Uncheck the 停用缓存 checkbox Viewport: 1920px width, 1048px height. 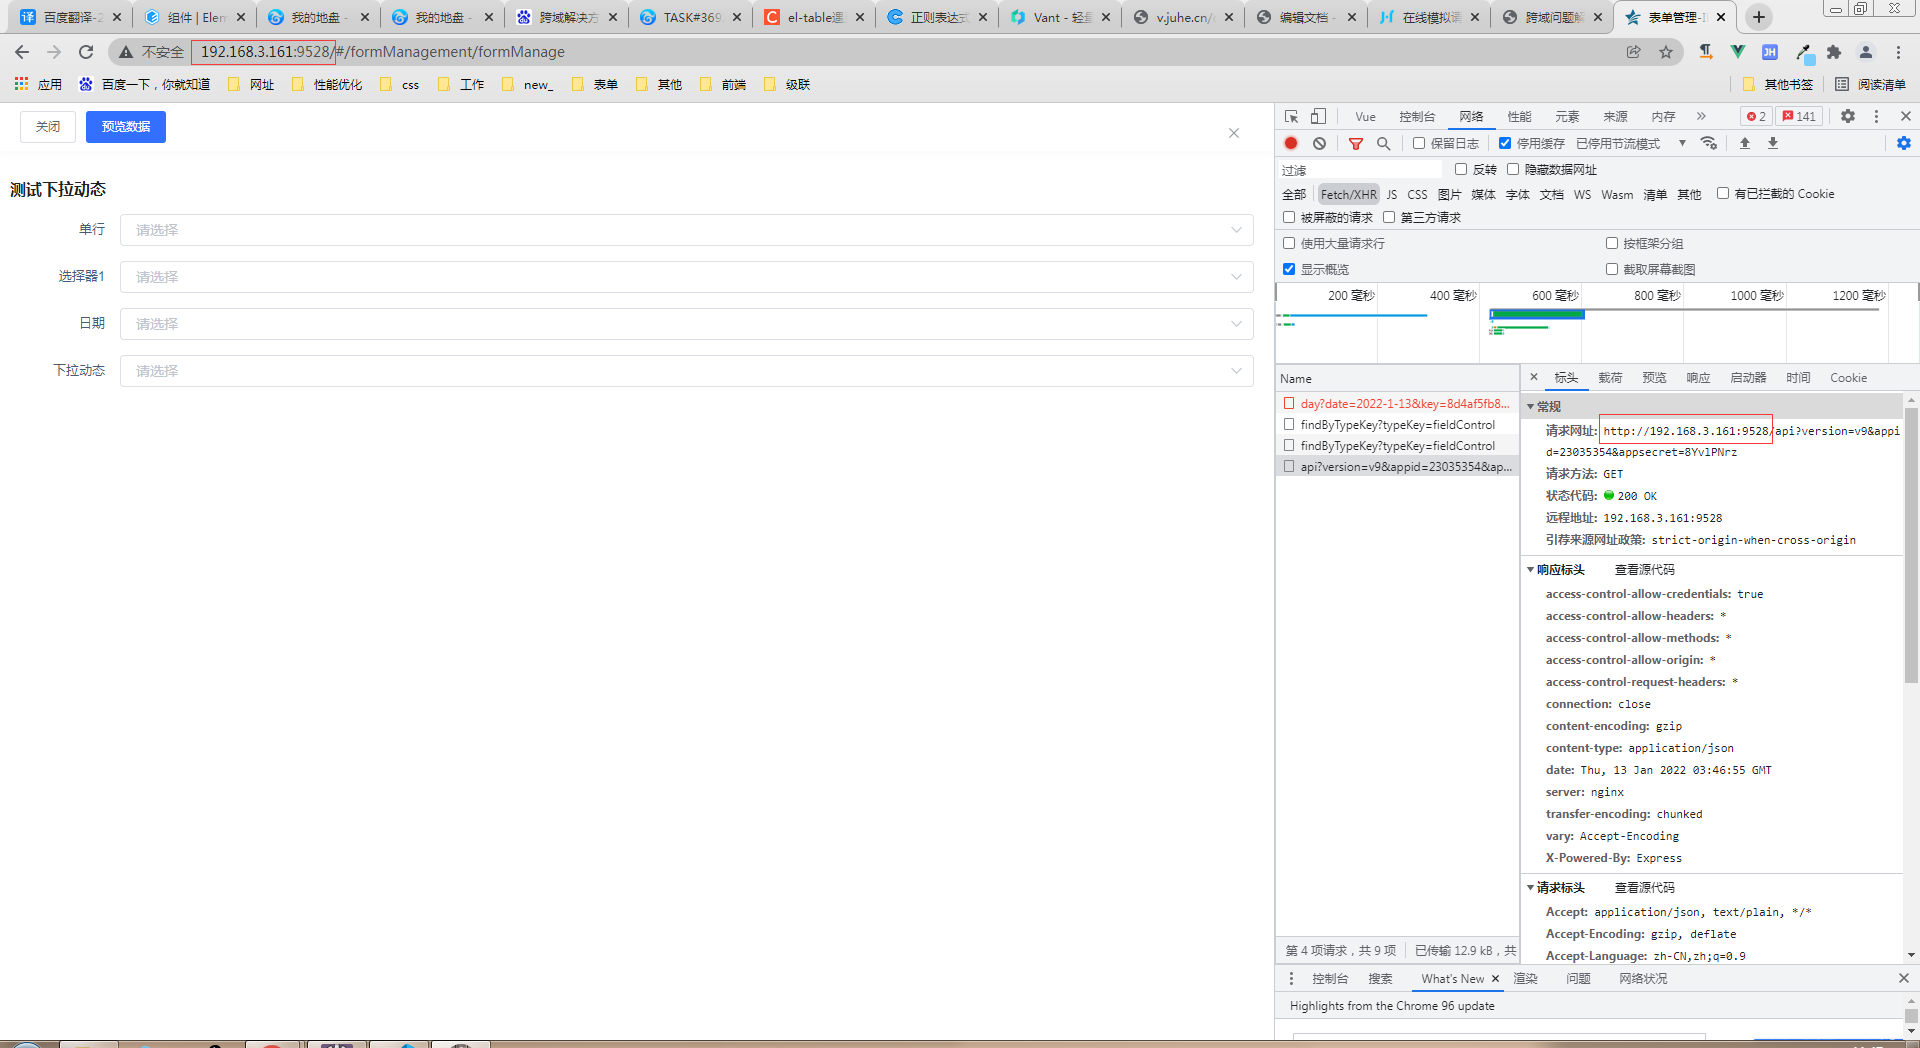tap(1505, 144)
